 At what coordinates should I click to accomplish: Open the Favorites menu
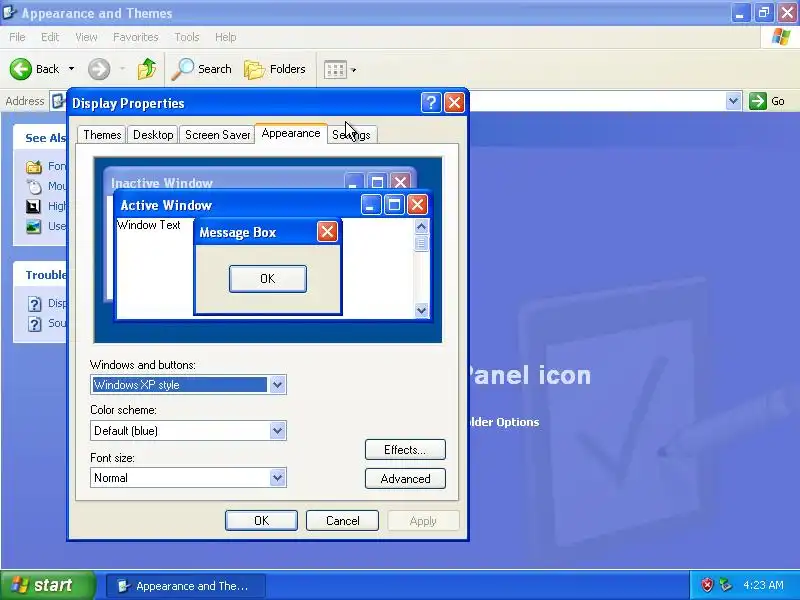click(135, 37)
